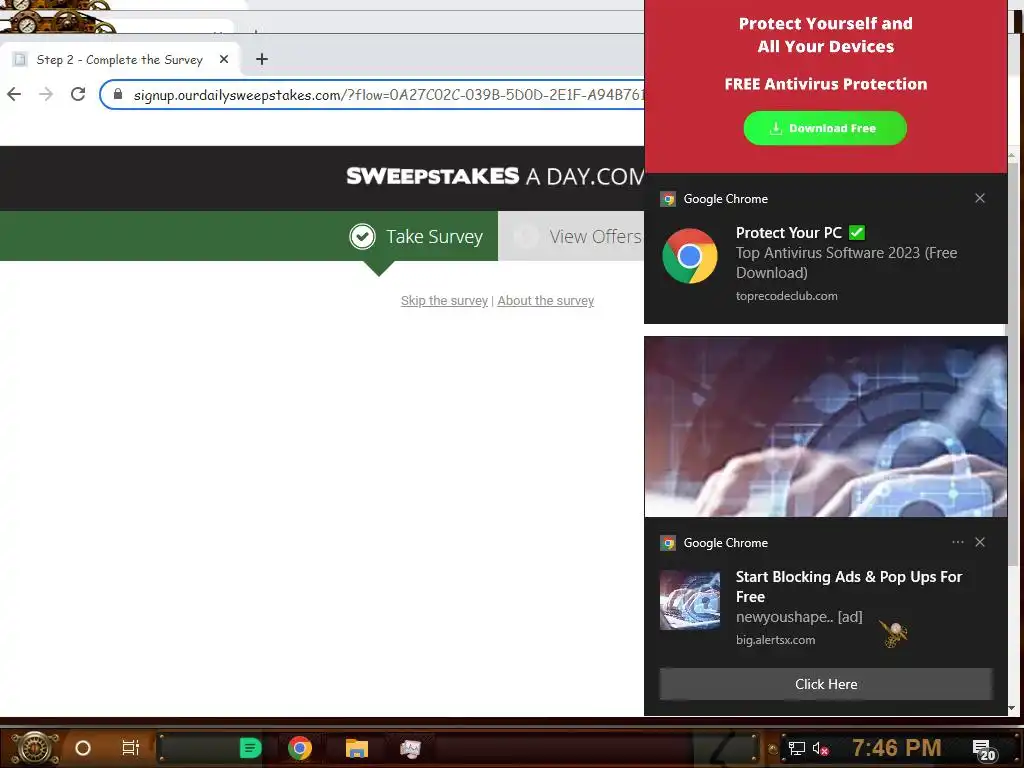1024x768 pixels.
Task: Click the scrollbar down arrow
Action: tap(1012, 708)
